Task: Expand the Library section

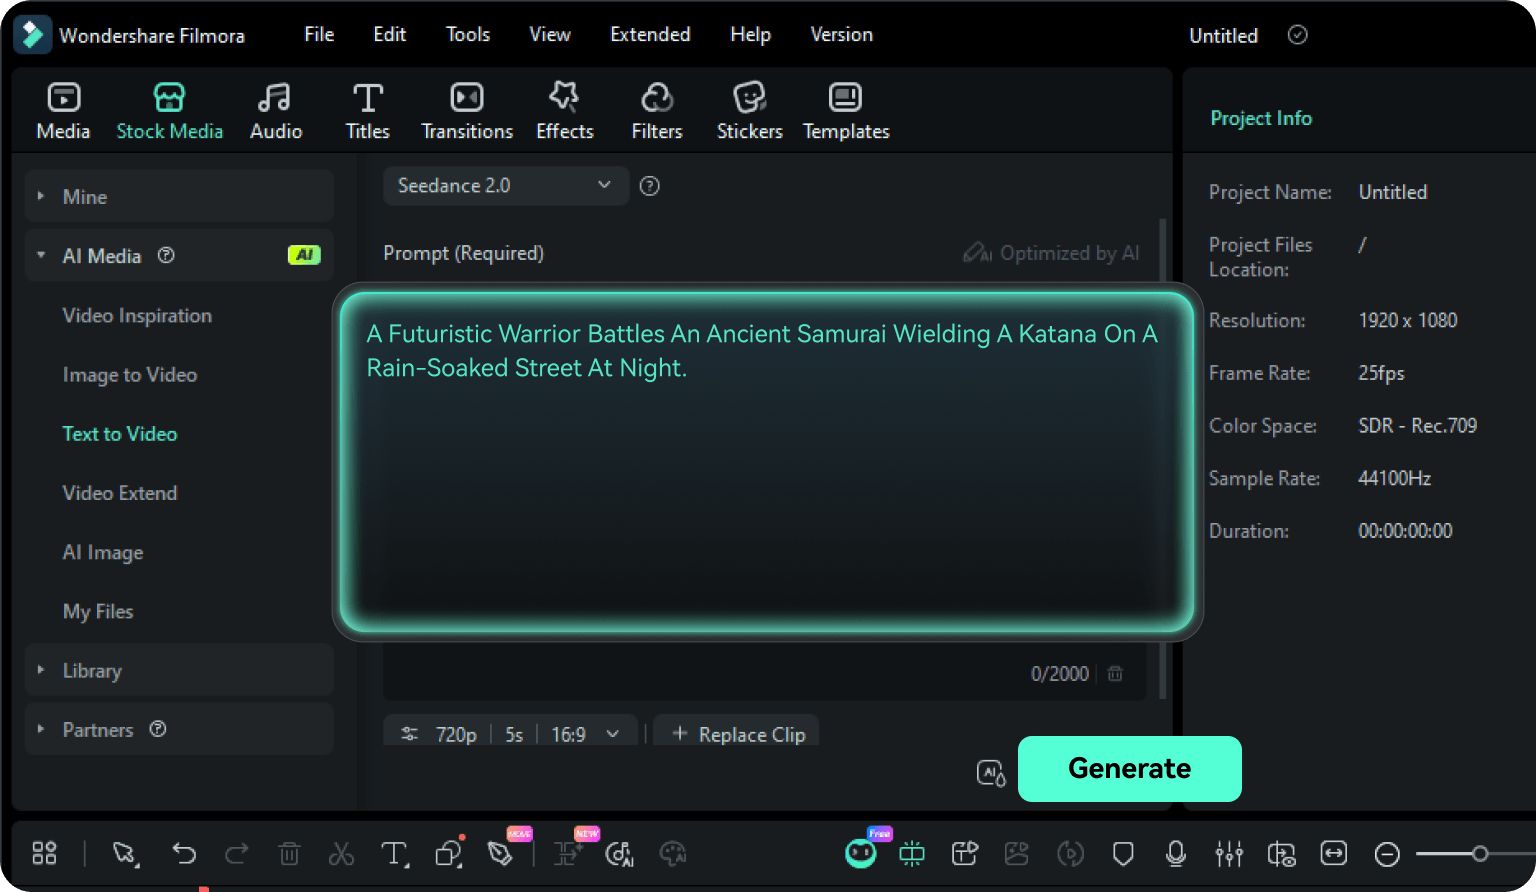Action: pyautogui.click(x=179, y=670)
